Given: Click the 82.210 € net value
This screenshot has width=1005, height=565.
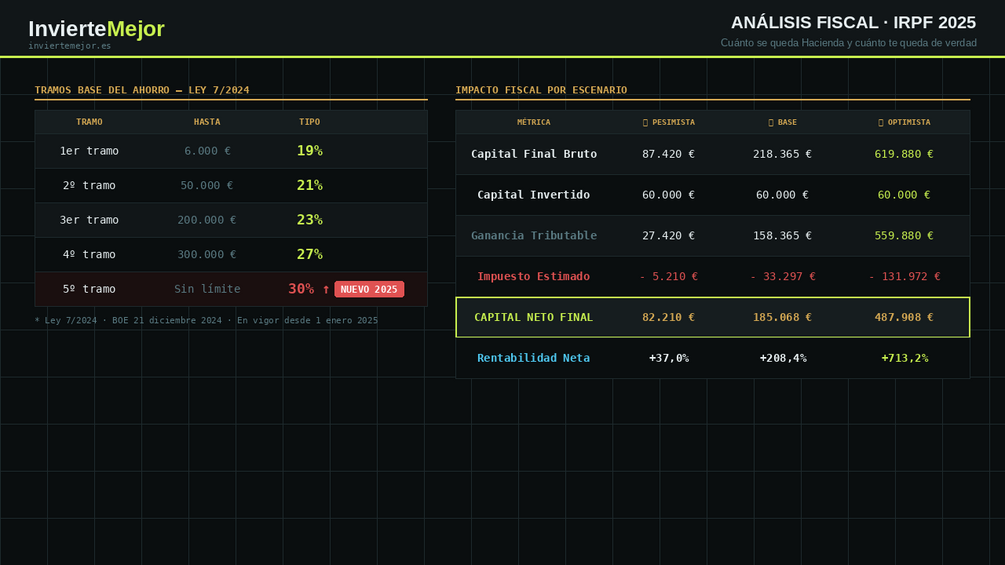Looking at the screenshot, I should [x=669, y=317].
